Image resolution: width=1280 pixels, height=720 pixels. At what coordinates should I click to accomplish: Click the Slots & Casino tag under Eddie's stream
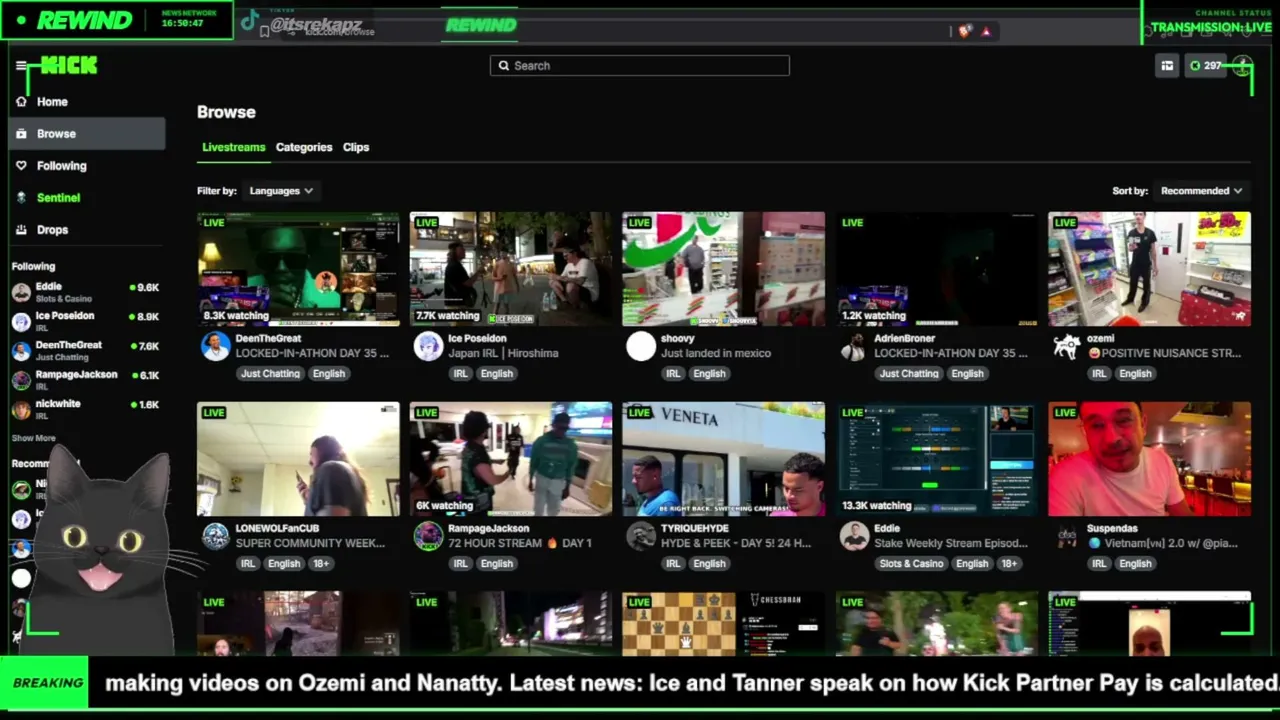[x=911, y=564]
